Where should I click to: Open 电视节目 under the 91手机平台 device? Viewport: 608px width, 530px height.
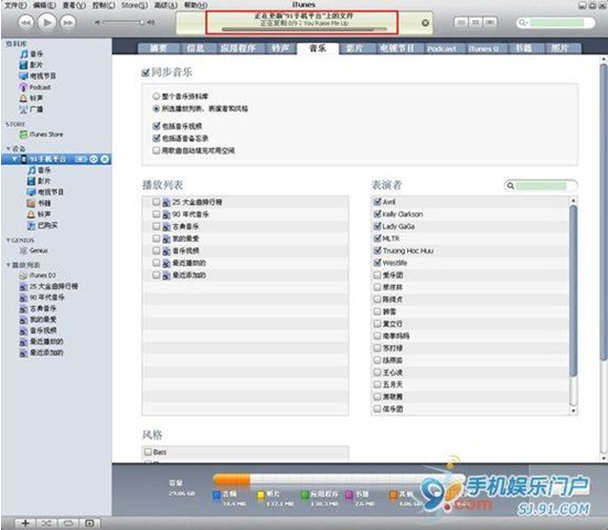coord(45,192)
